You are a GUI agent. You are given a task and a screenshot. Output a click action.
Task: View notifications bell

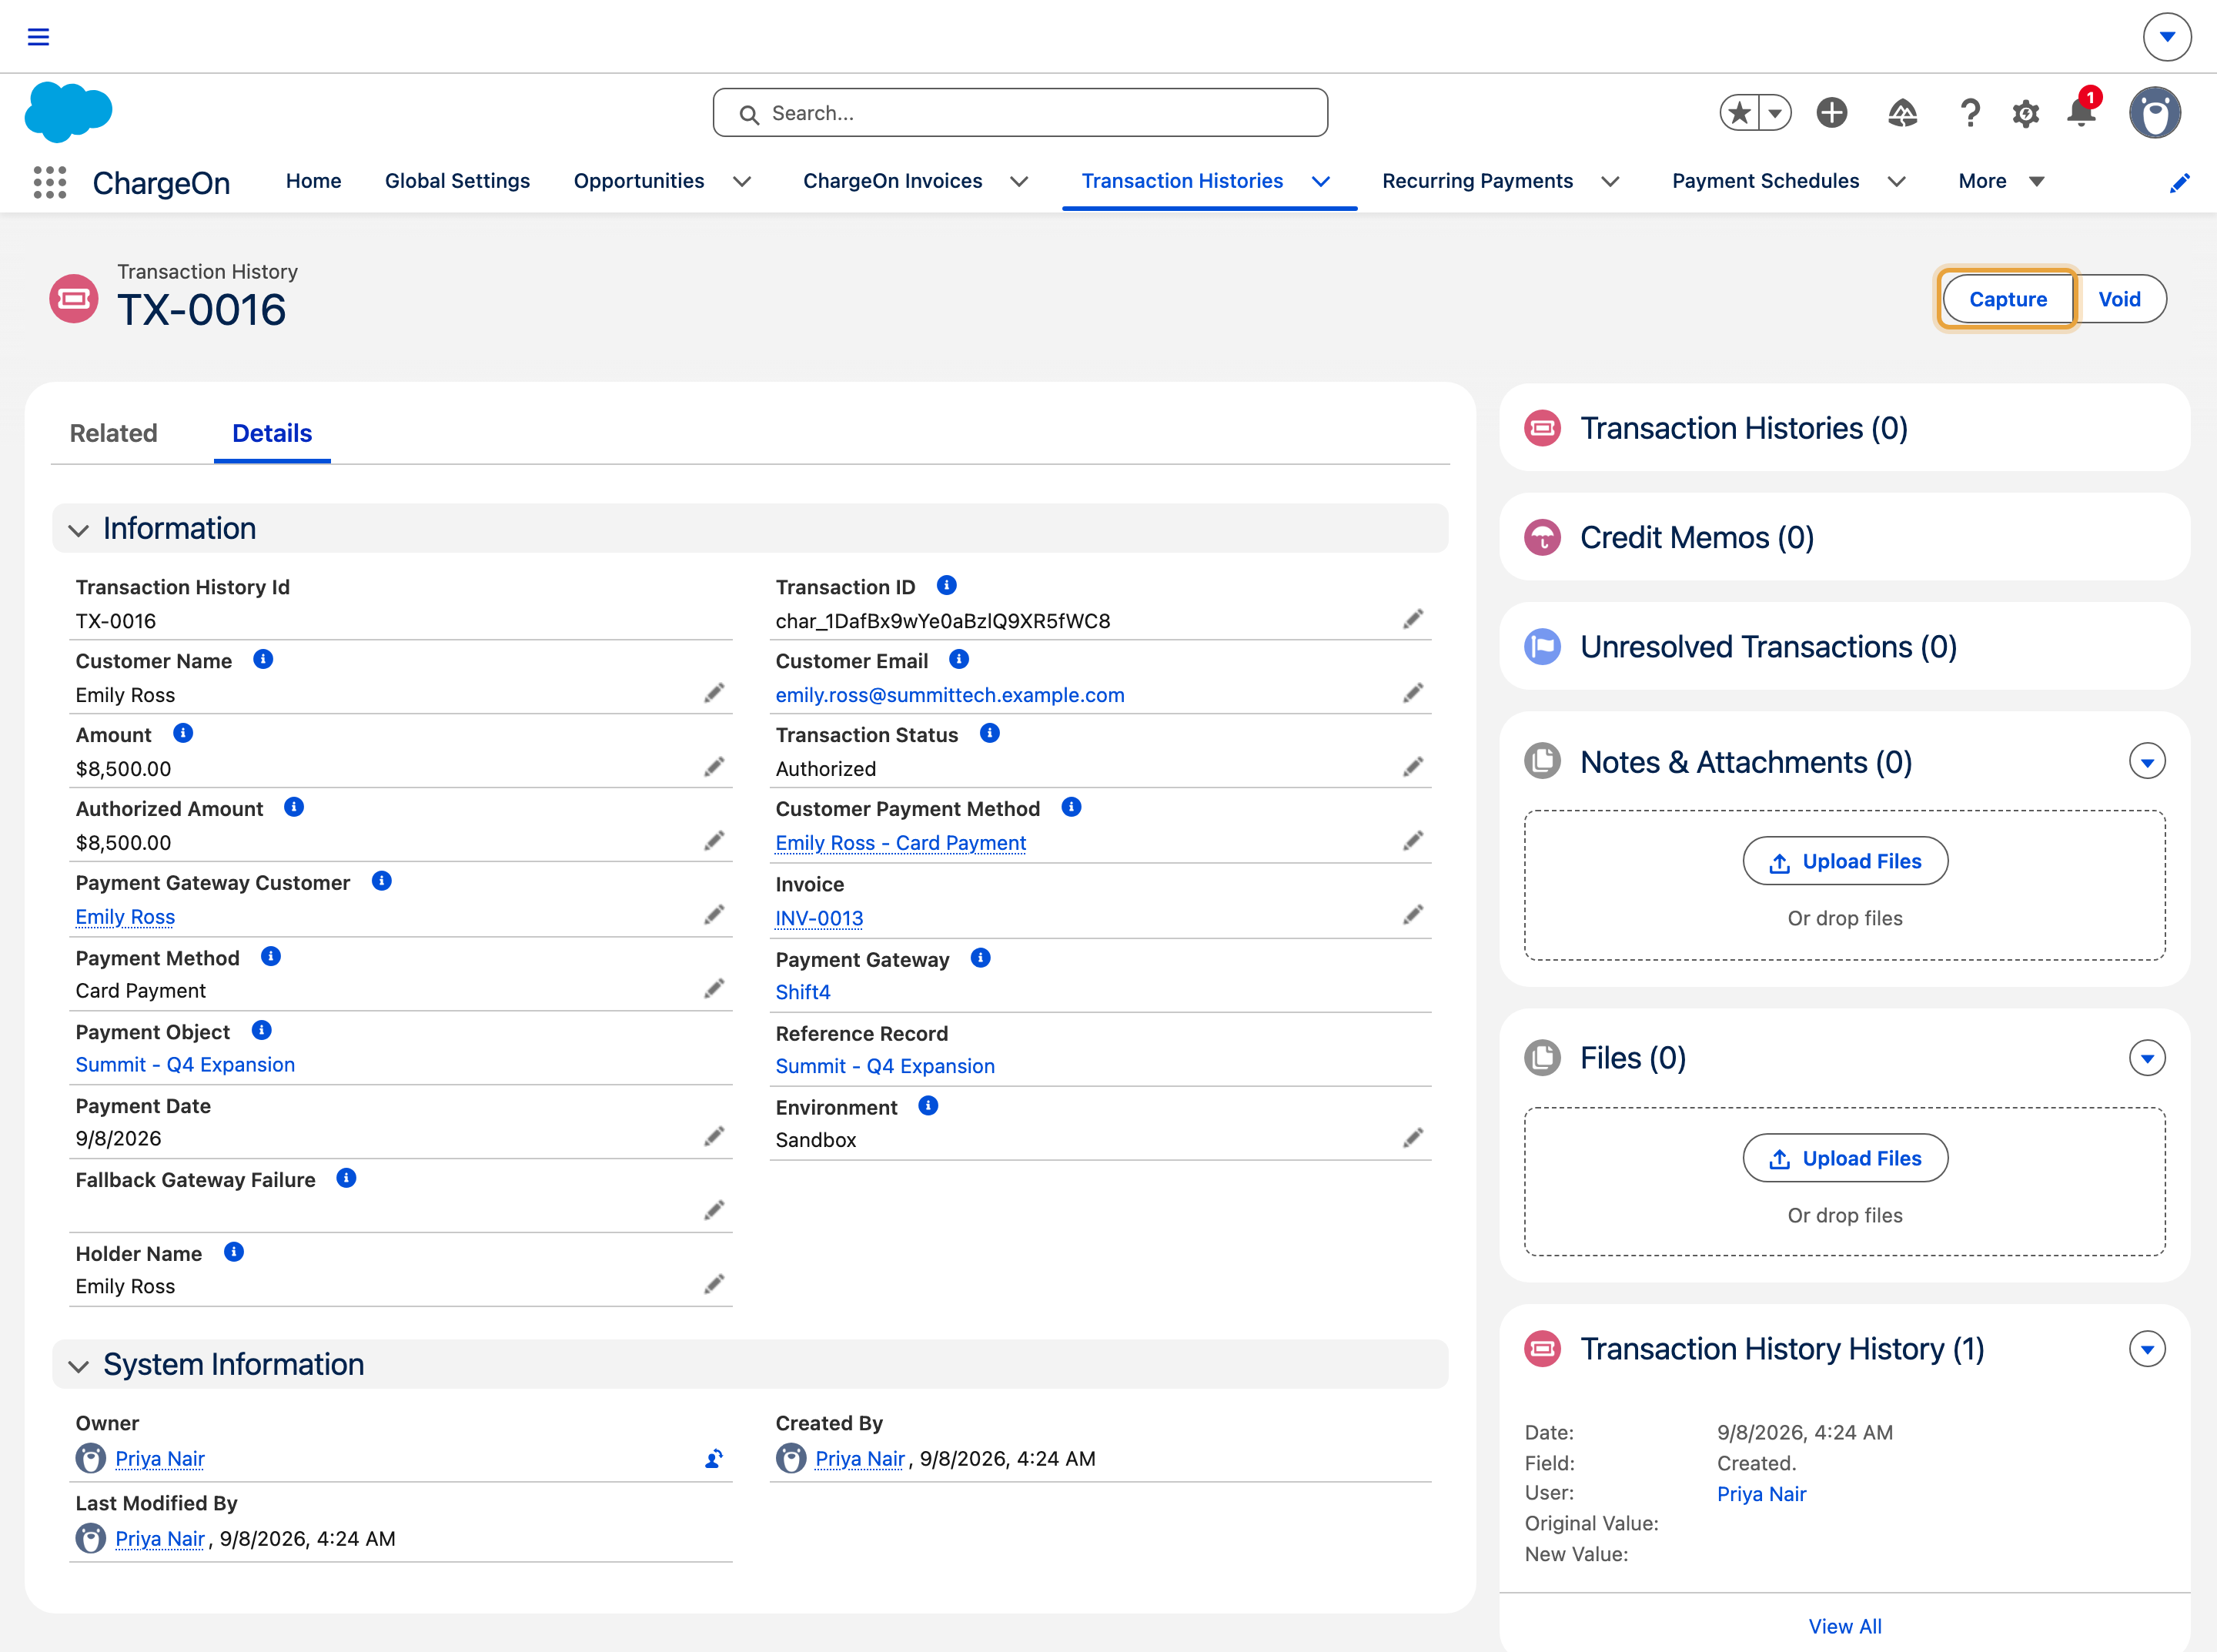(x=2082, y=111)
